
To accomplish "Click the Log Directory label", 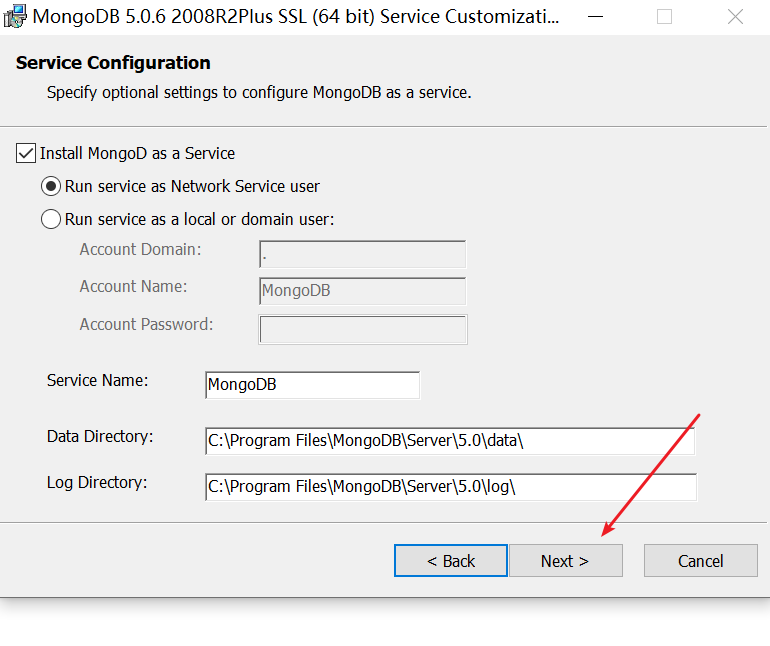I will click(x=97, y=482).
